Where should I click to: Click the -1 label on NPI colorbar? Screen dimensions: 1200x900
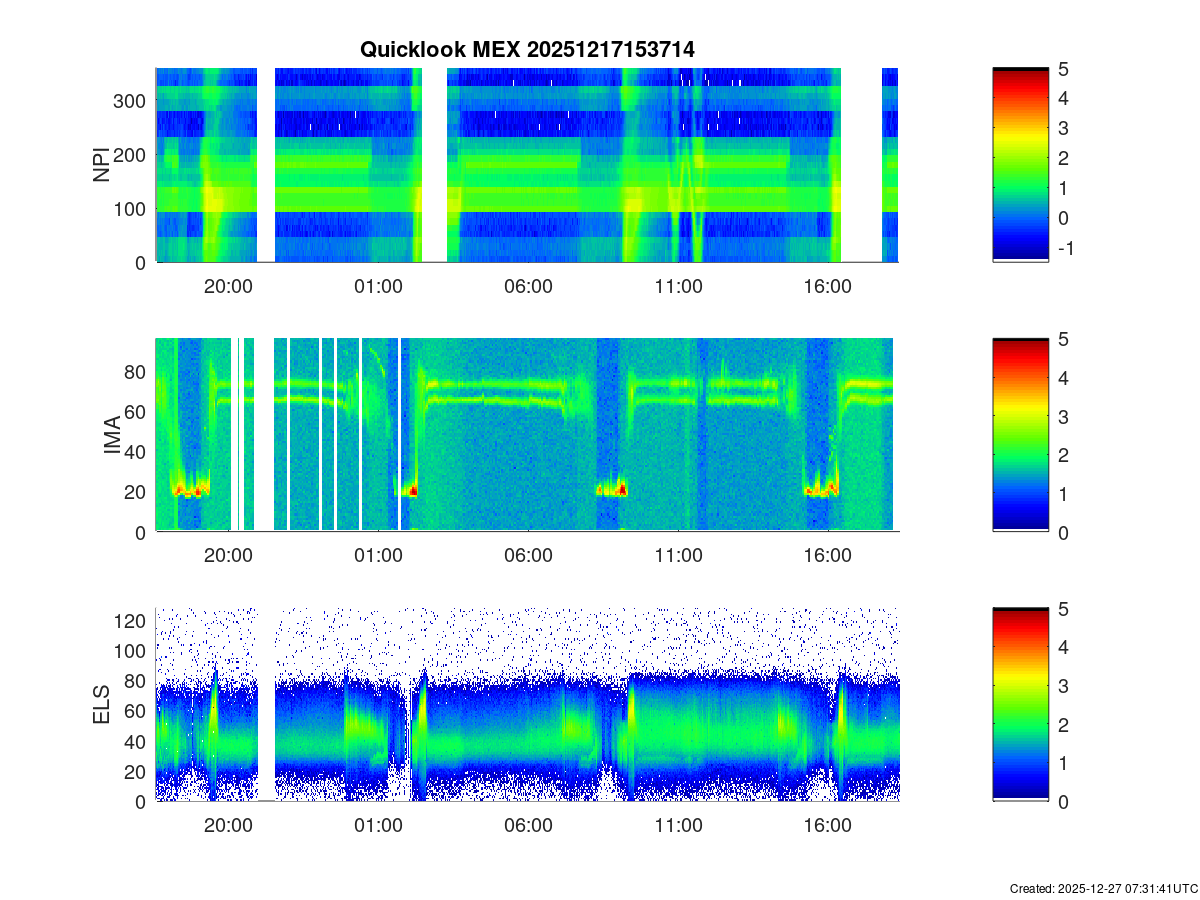pos(1063,249)
